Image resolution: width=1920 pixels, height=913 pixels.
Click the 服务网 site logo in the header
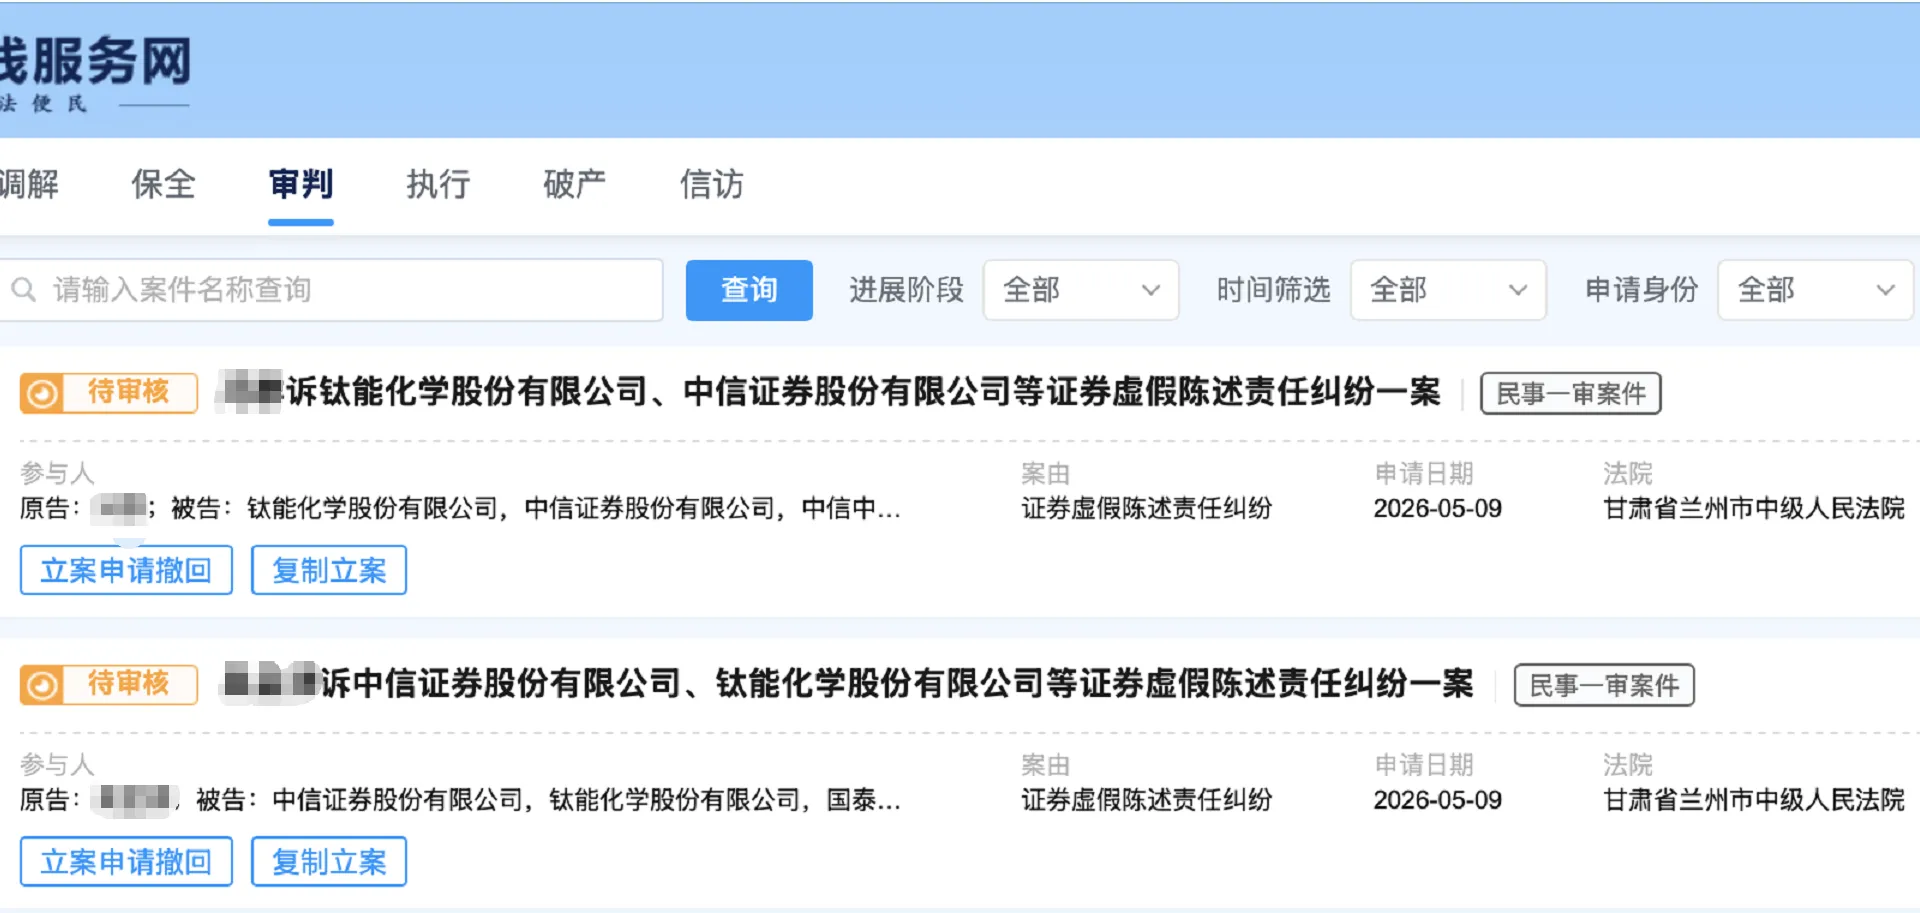(95, 72)
